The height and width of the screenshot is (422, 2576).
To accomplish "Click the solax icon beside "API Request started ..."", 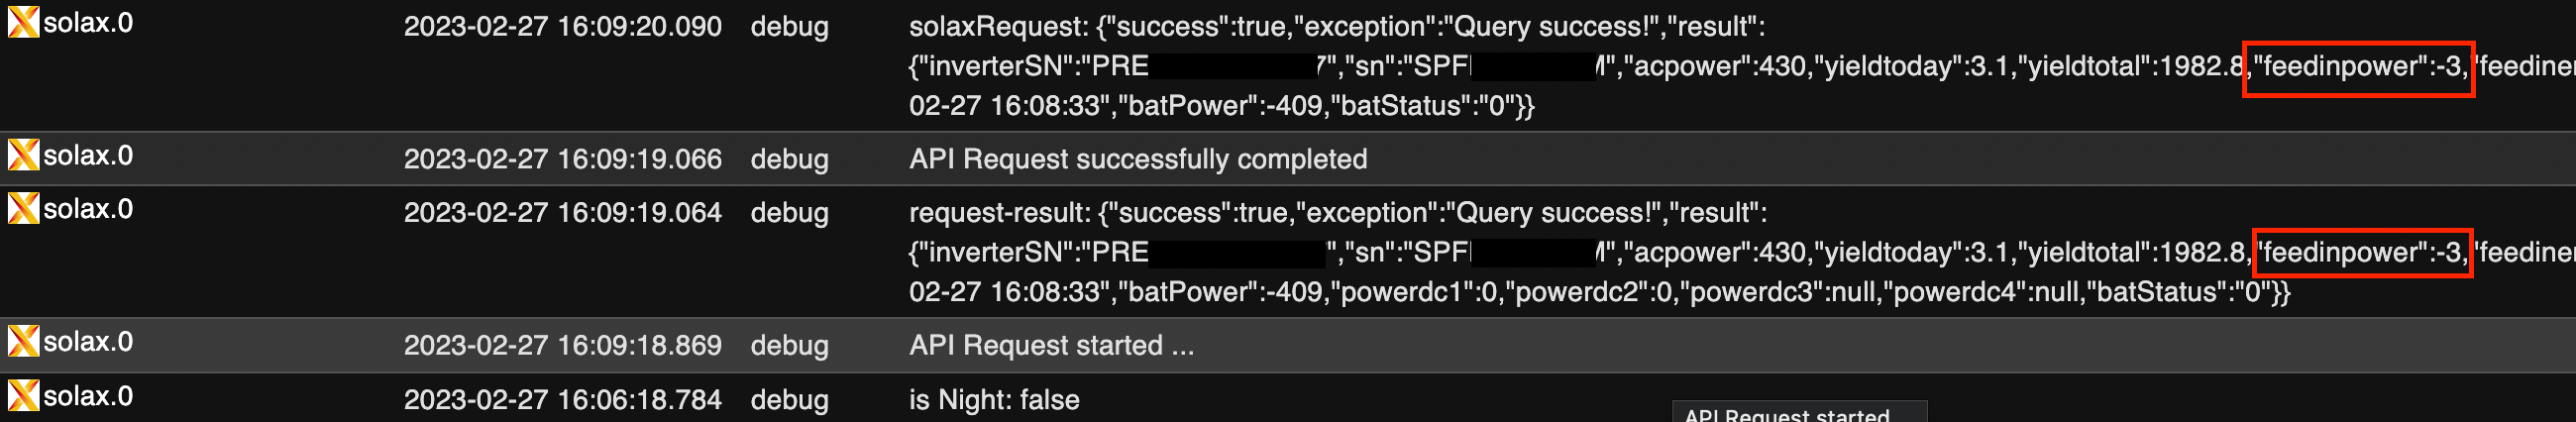I will 23,342.
